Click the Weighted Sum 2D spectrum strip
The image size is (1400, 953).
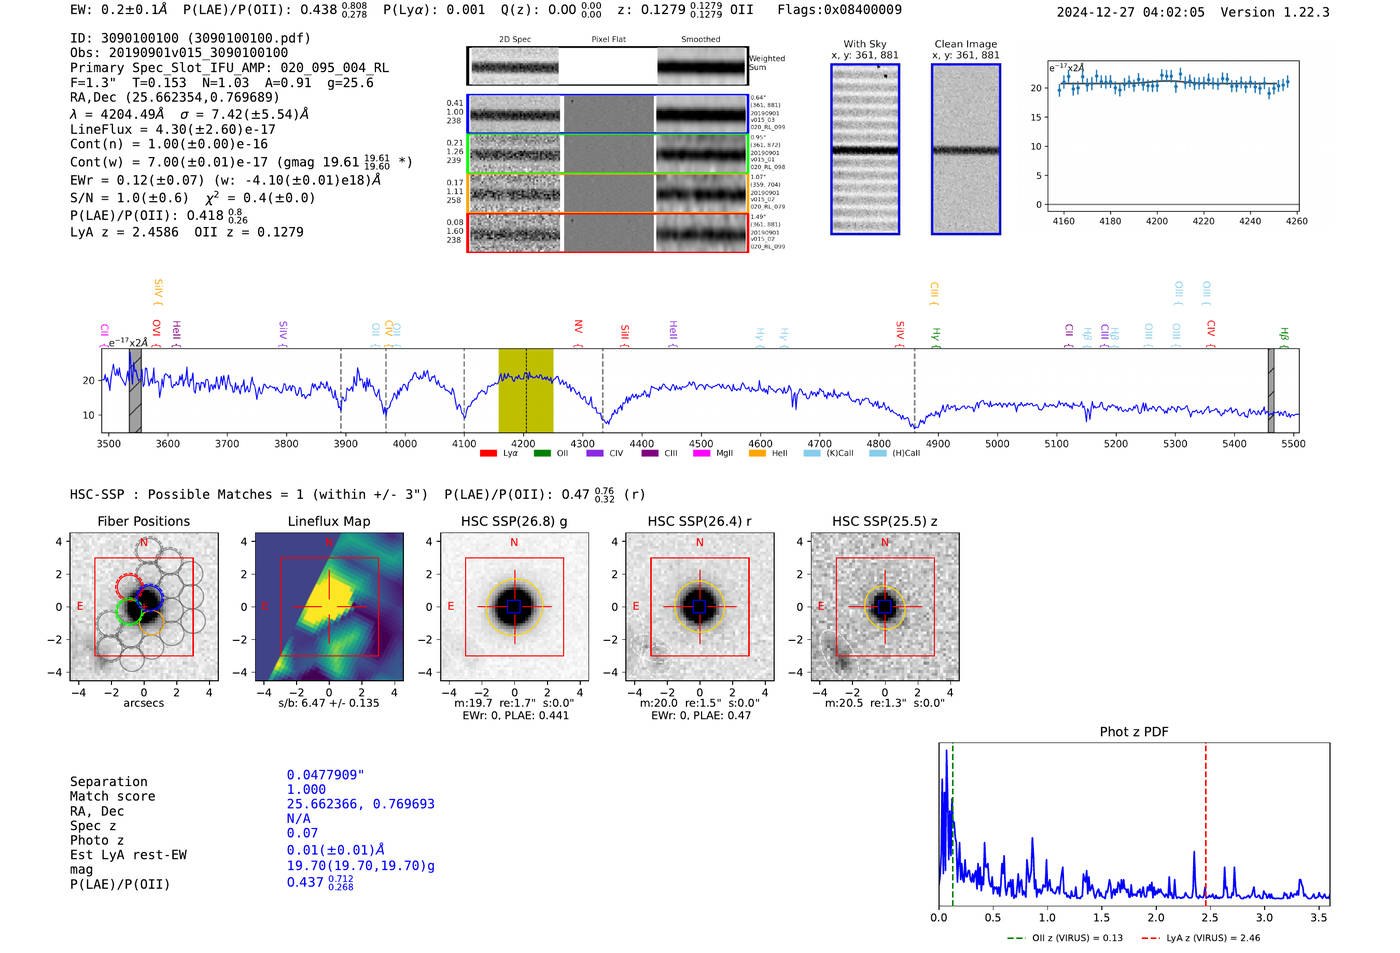(608, 66)
